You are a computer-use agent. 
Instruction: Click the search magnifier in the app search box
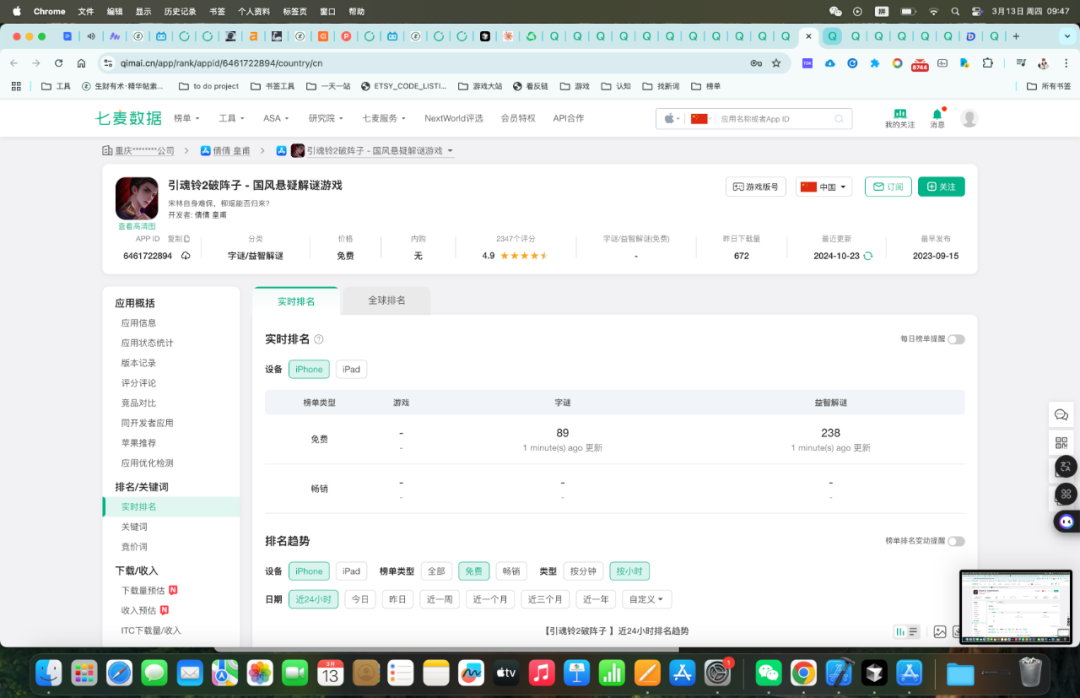tap(839, 119)
